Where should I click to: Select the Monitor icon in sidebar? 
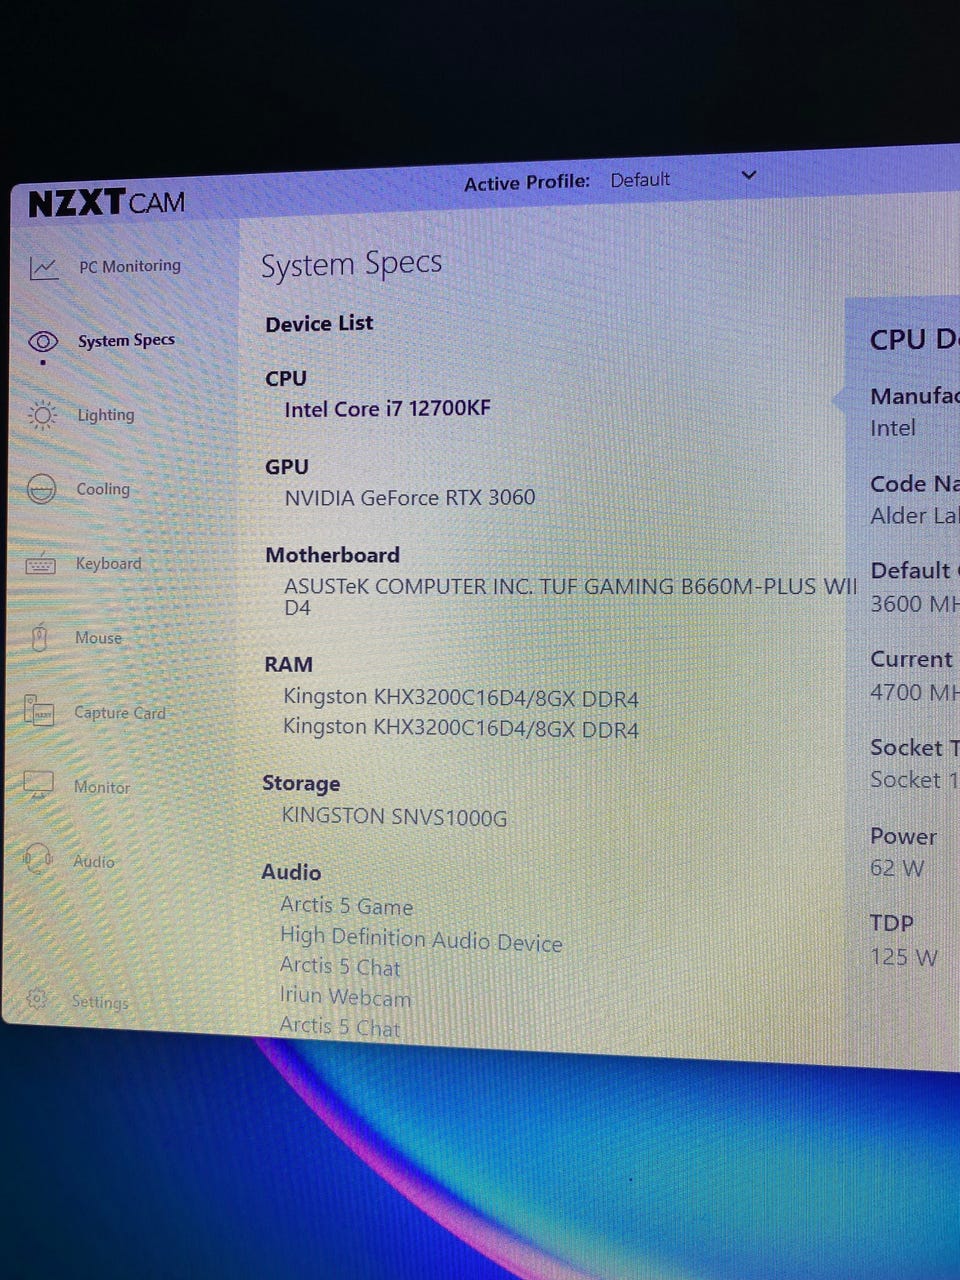(x=38, y=785)
